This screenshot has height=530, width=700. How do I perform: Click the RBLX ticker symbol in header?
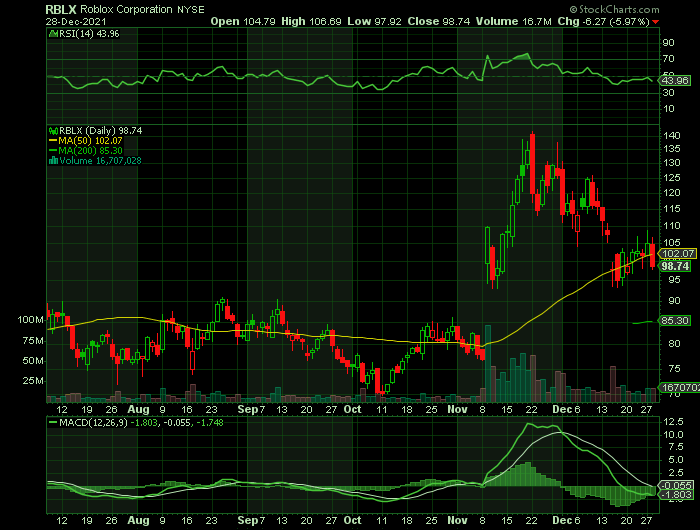click(61, 9)
